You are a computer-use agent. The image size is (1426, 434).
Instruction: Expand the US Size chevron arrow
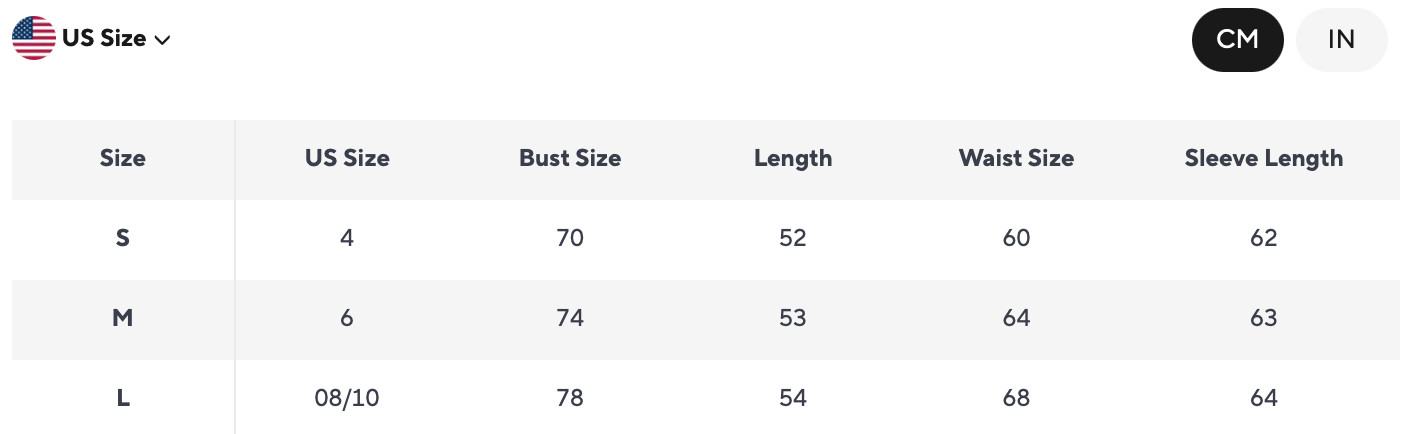(x=163, y=40)
